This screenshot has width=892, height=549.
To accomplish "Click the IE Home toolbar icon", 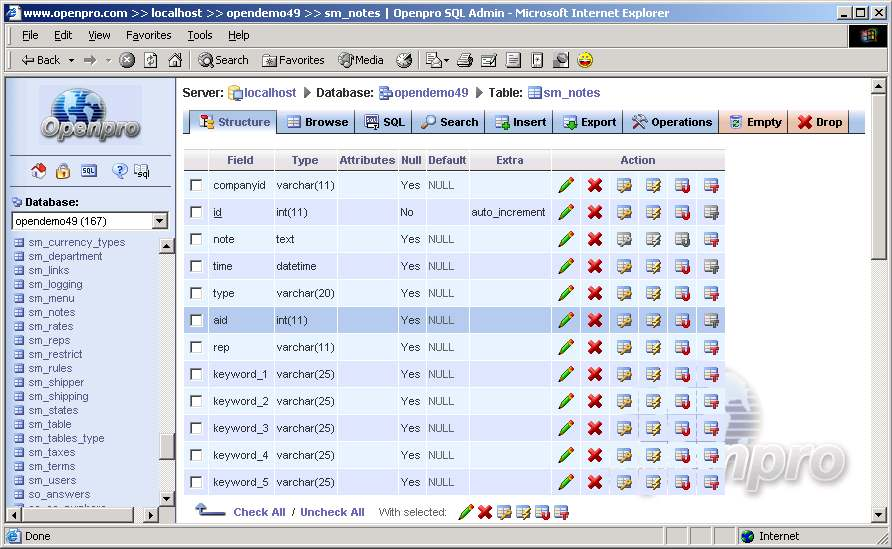I will (x=175, y=60).
